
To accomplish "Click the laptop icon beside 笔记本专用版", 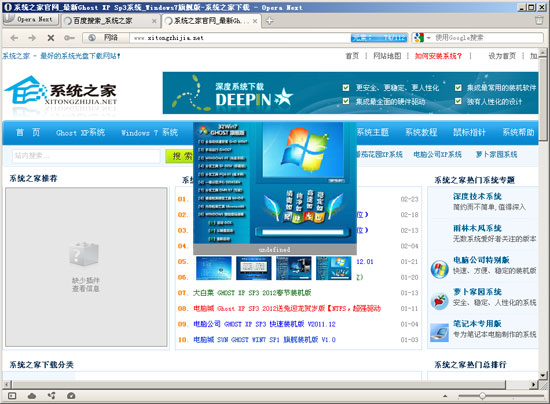I will coord(440,333).
